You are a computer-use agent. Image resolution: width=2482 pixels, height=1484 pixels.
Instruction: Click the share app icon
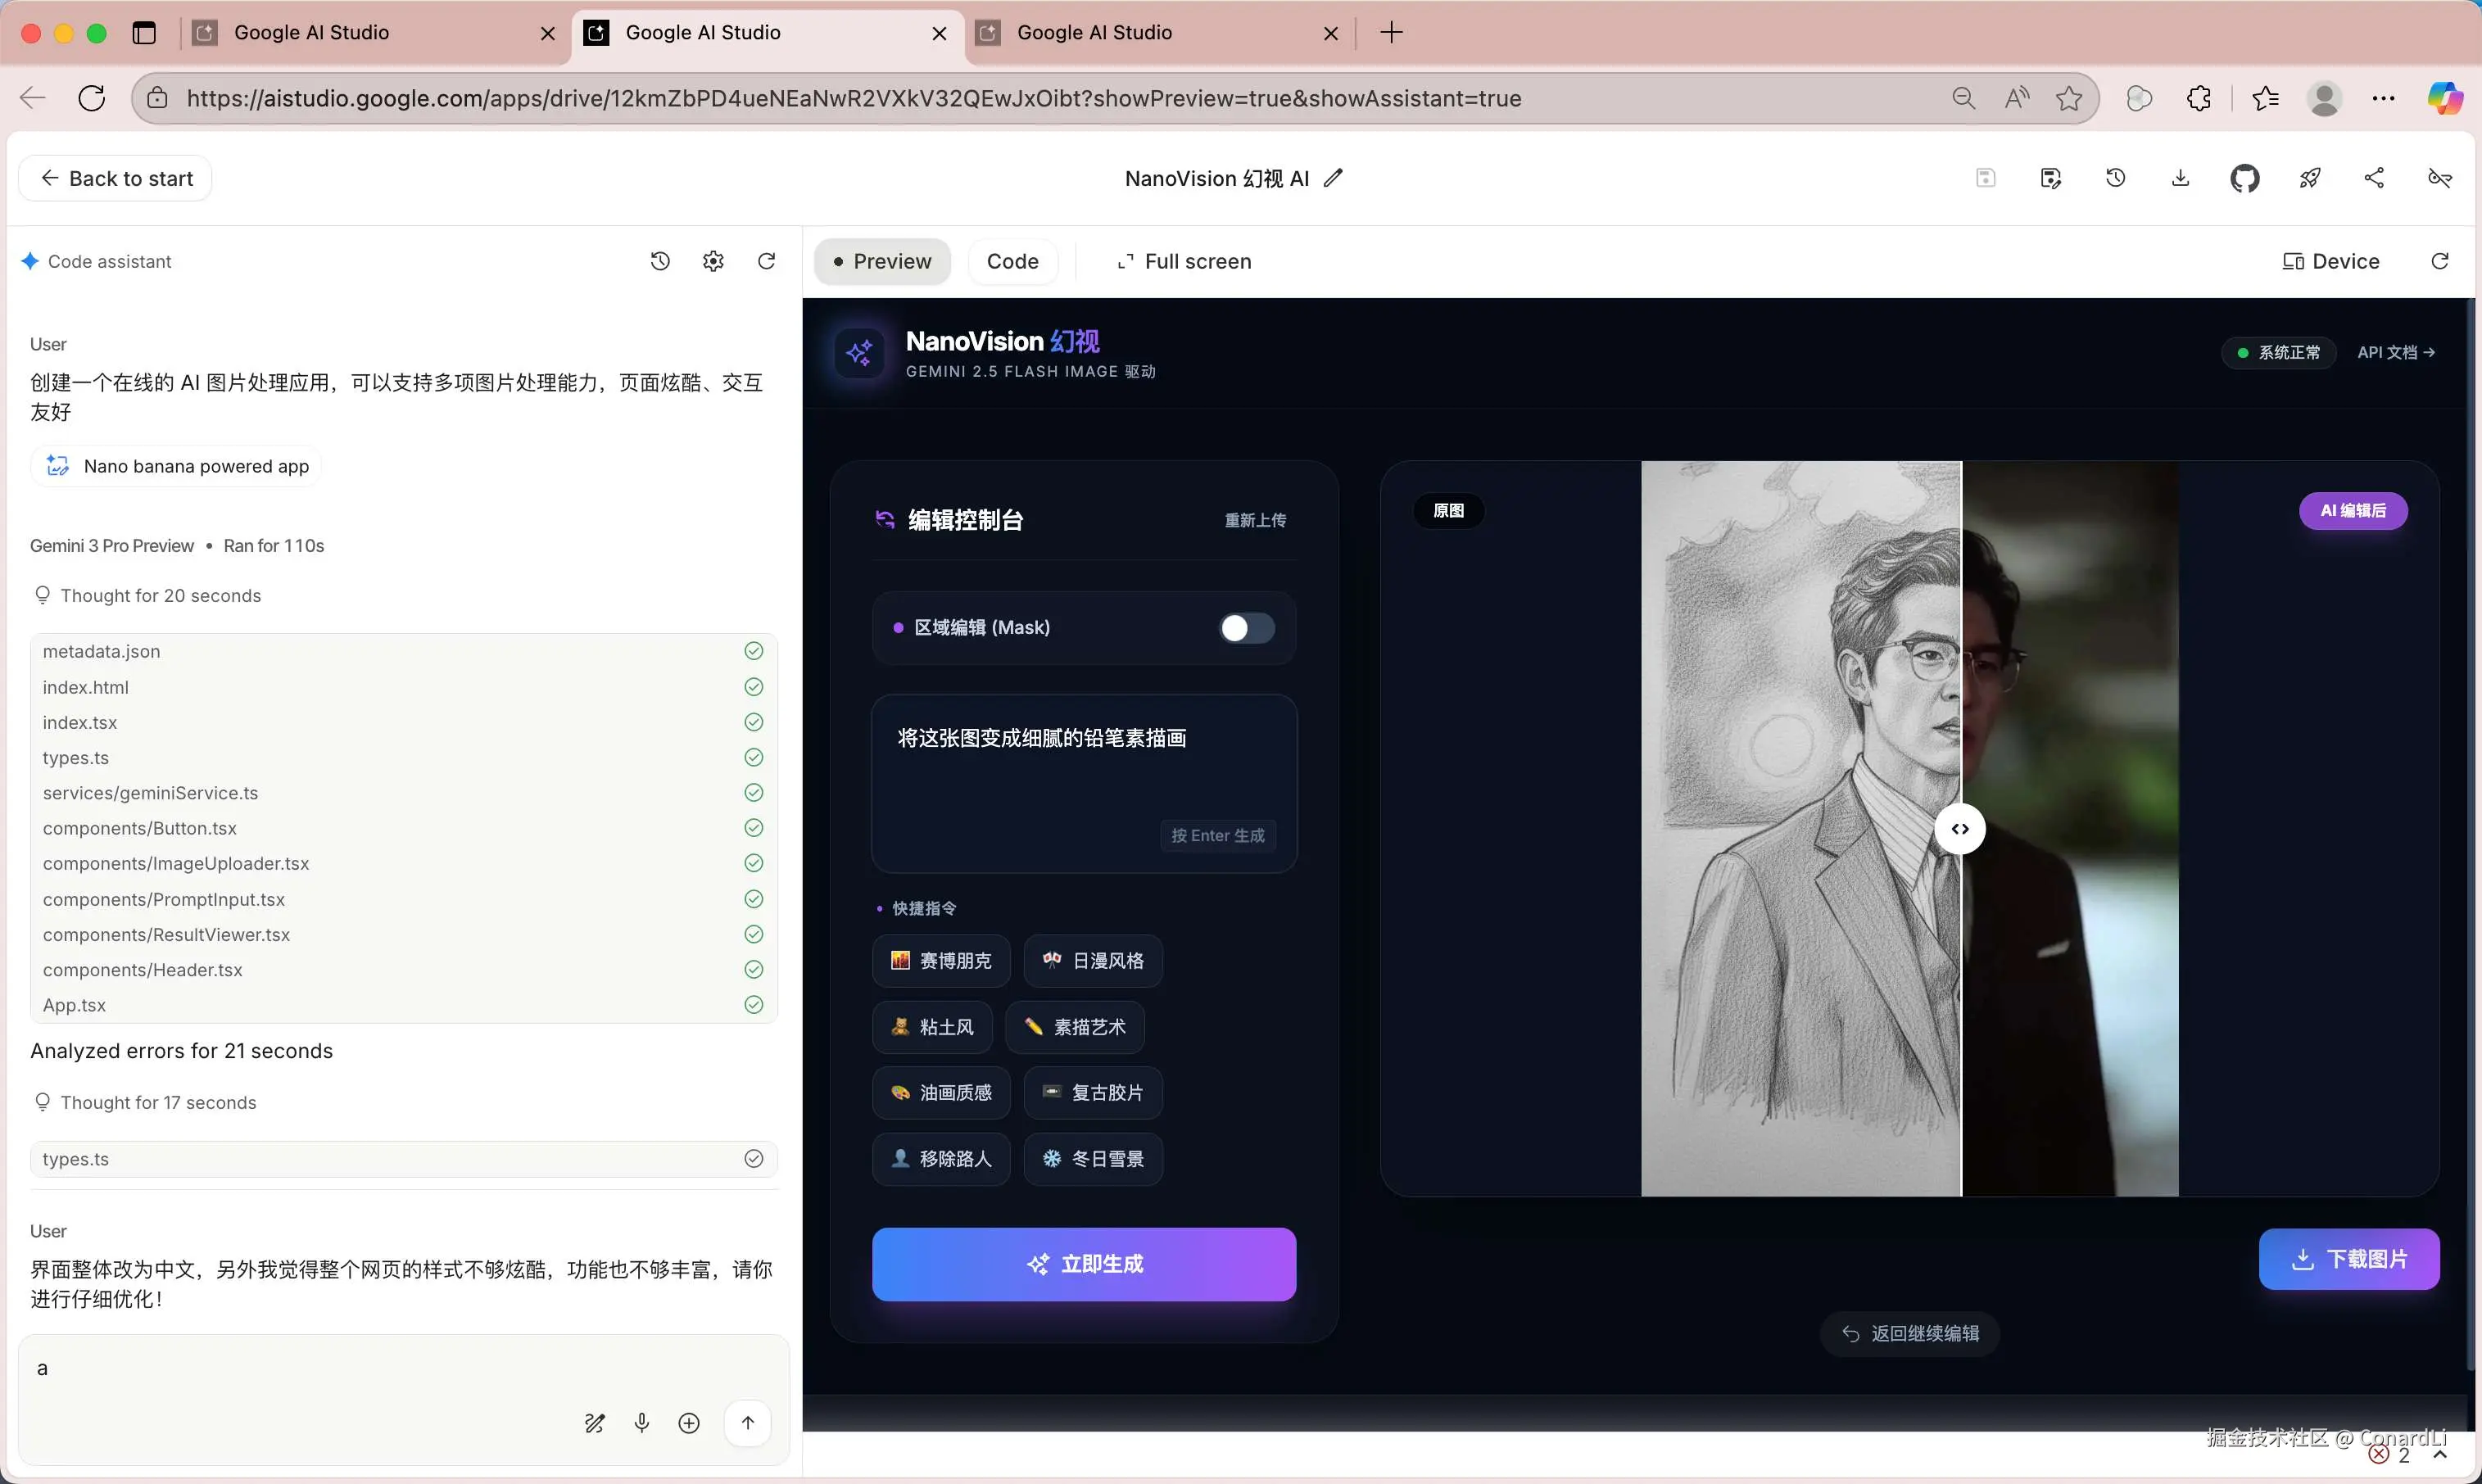pyautogui.click(x=2374, y=178)
